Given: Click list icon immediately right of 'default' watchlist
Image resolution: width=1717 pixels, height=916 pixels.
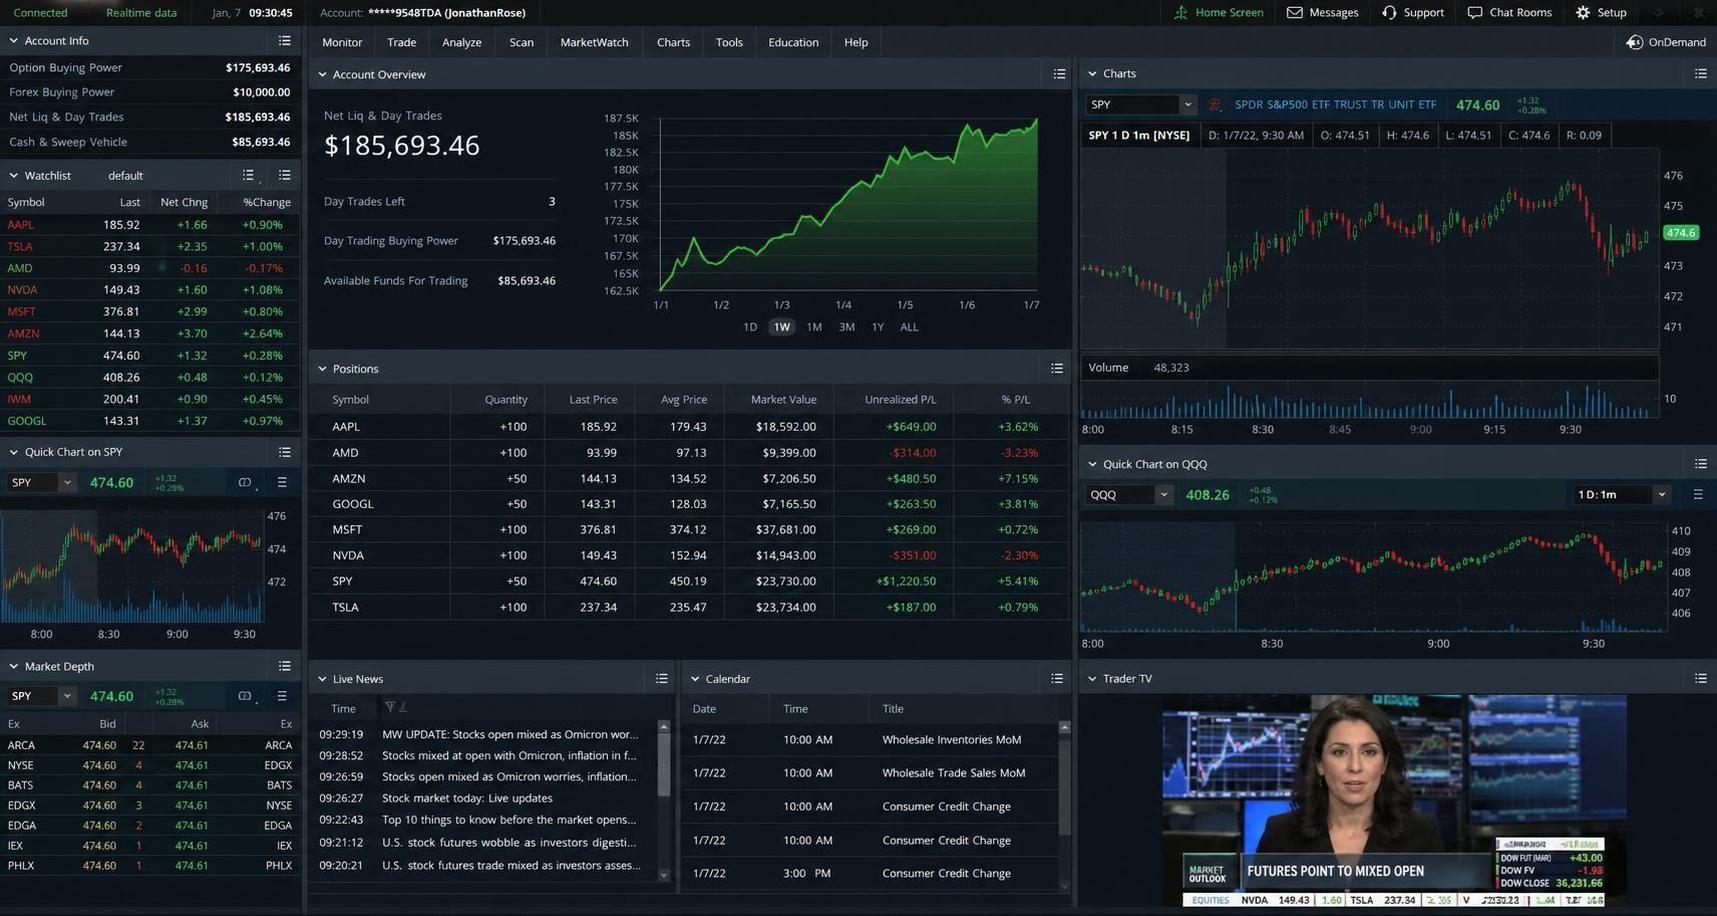Looking at the screenshot, I should (249, 175).
